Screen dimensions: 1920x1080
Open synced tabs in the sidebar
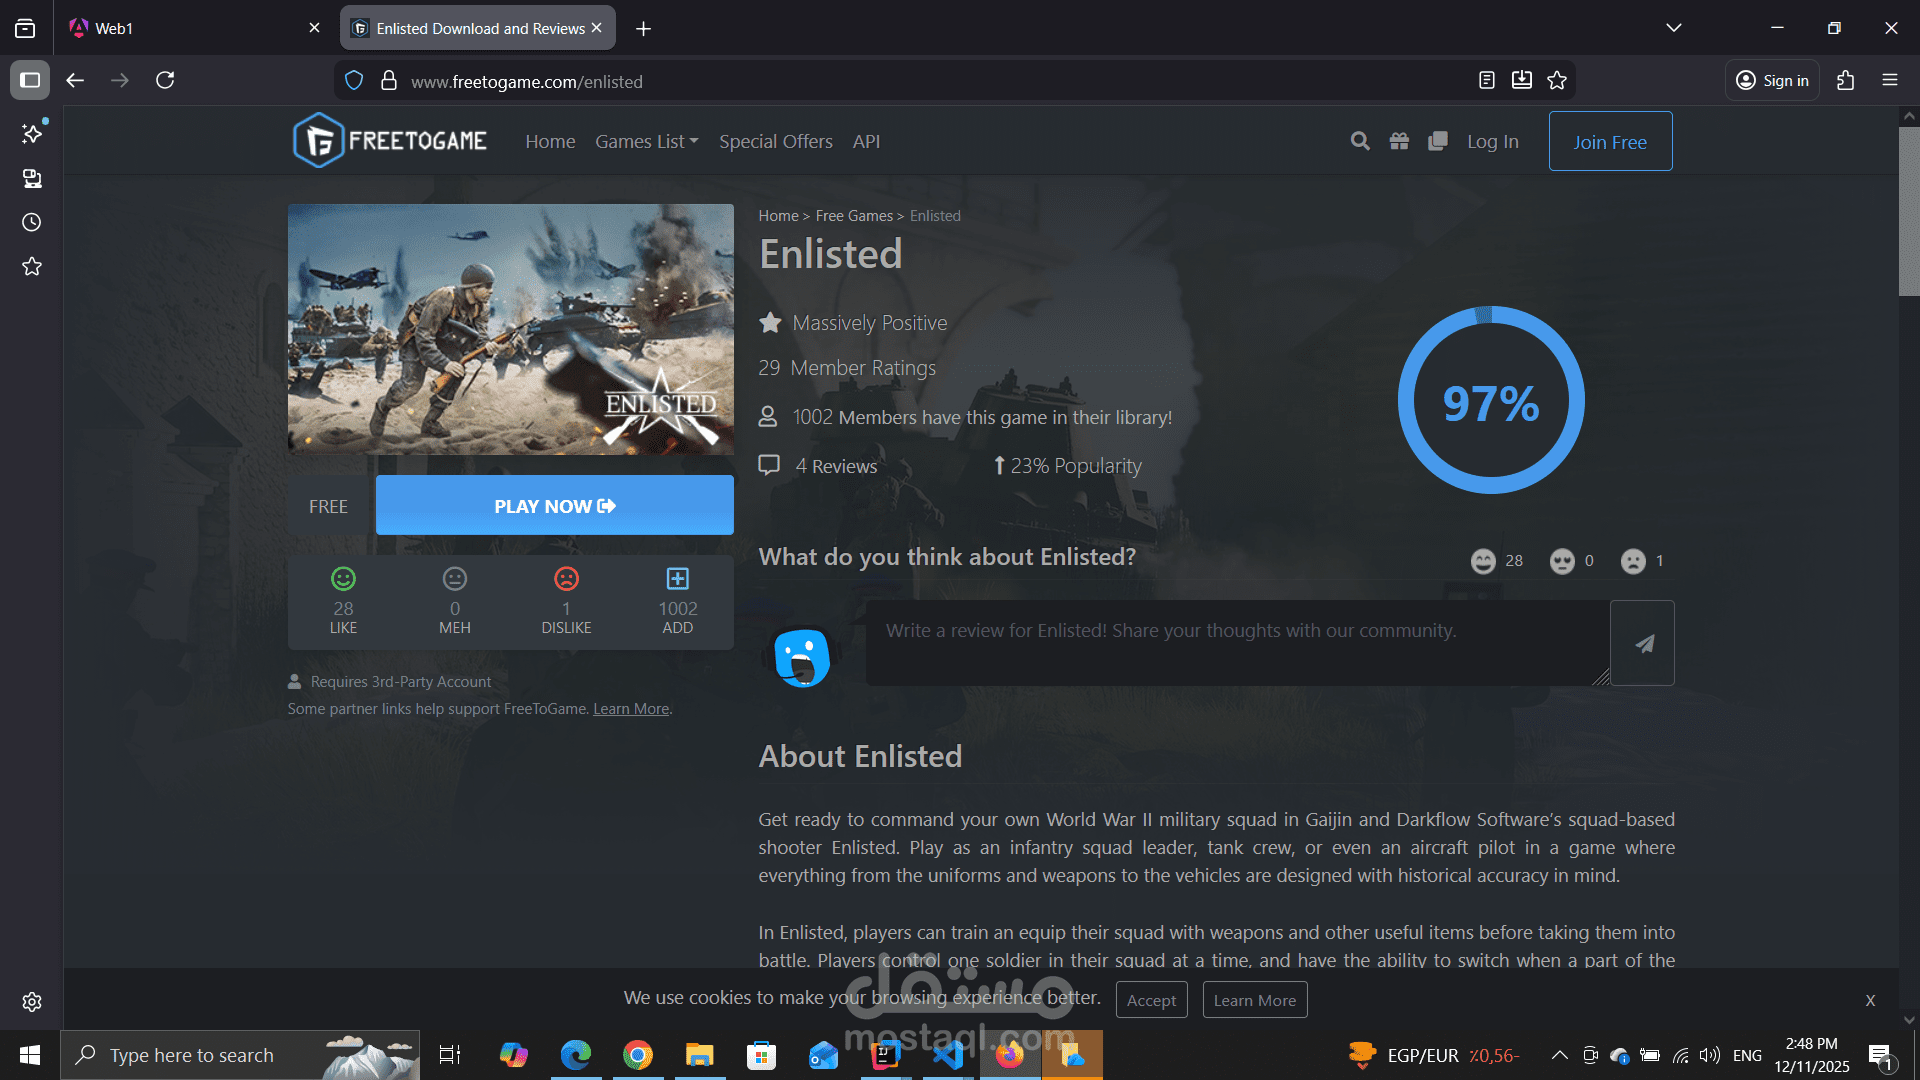click(x=32, y=178)
